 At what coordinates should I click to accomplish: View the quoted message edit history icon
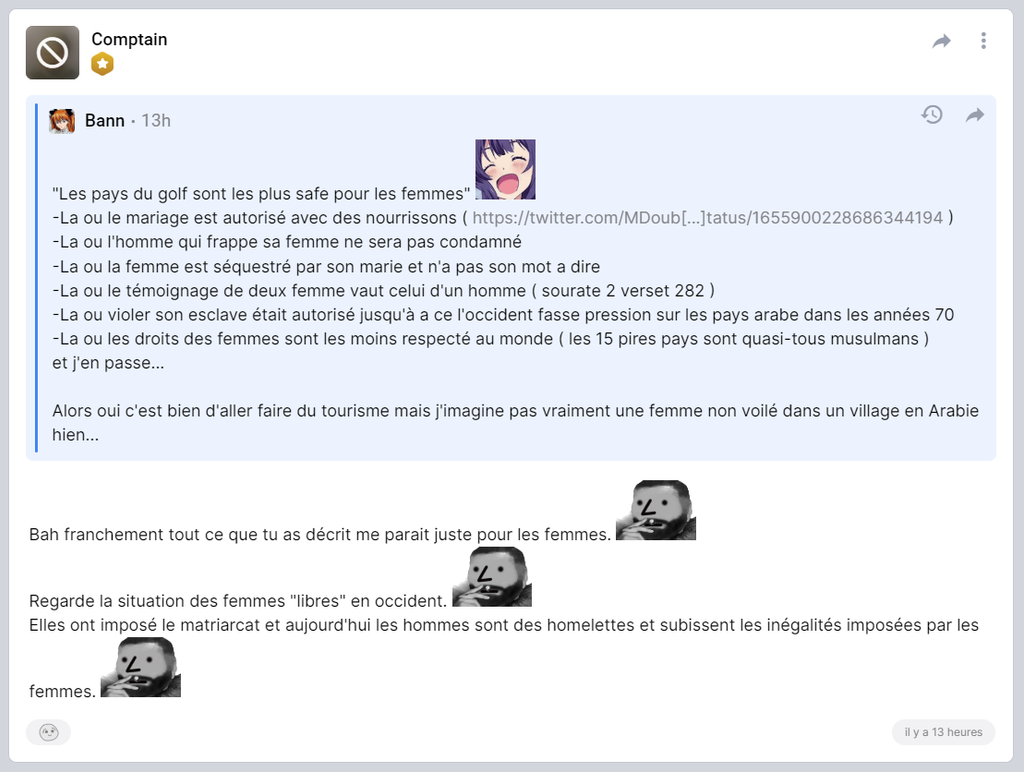932,115
